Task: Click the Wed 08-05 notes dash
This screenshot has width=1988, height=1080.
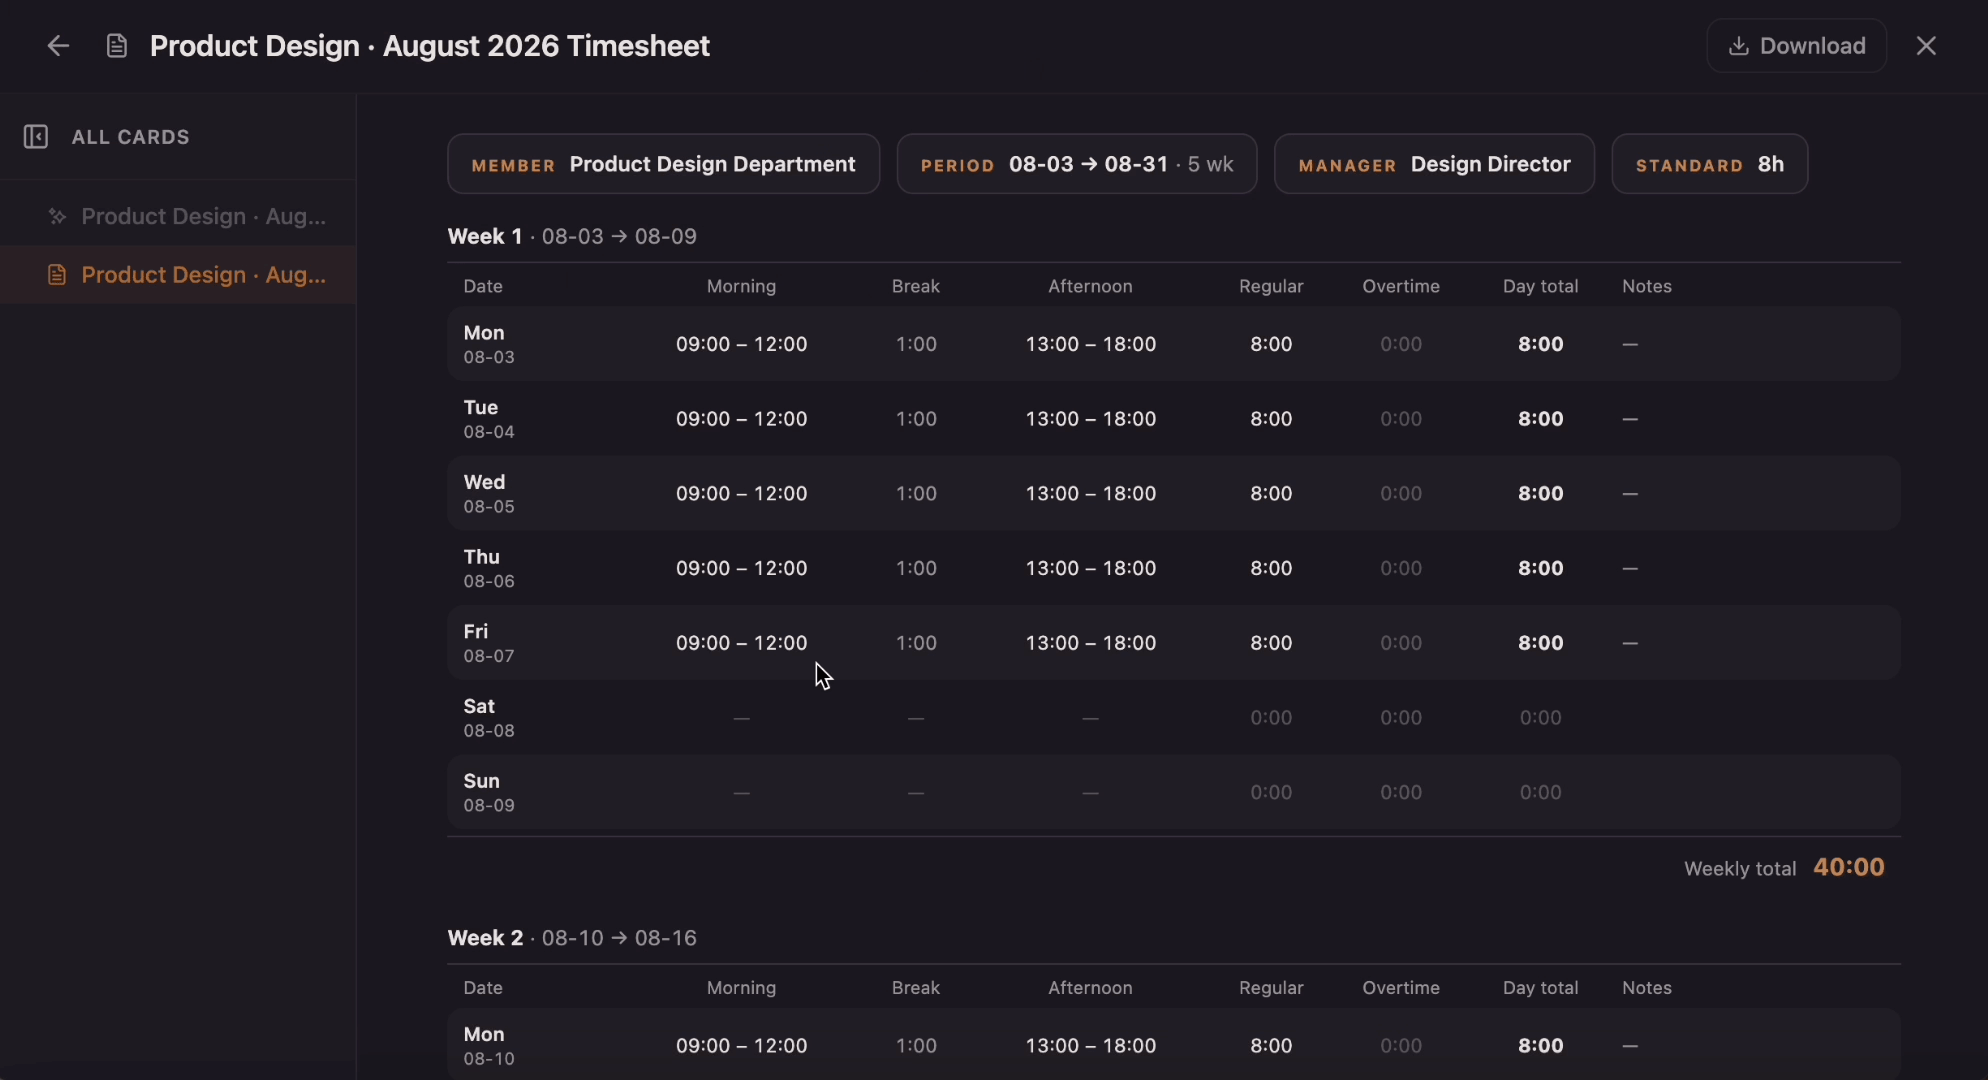Action: point(1630,494)
